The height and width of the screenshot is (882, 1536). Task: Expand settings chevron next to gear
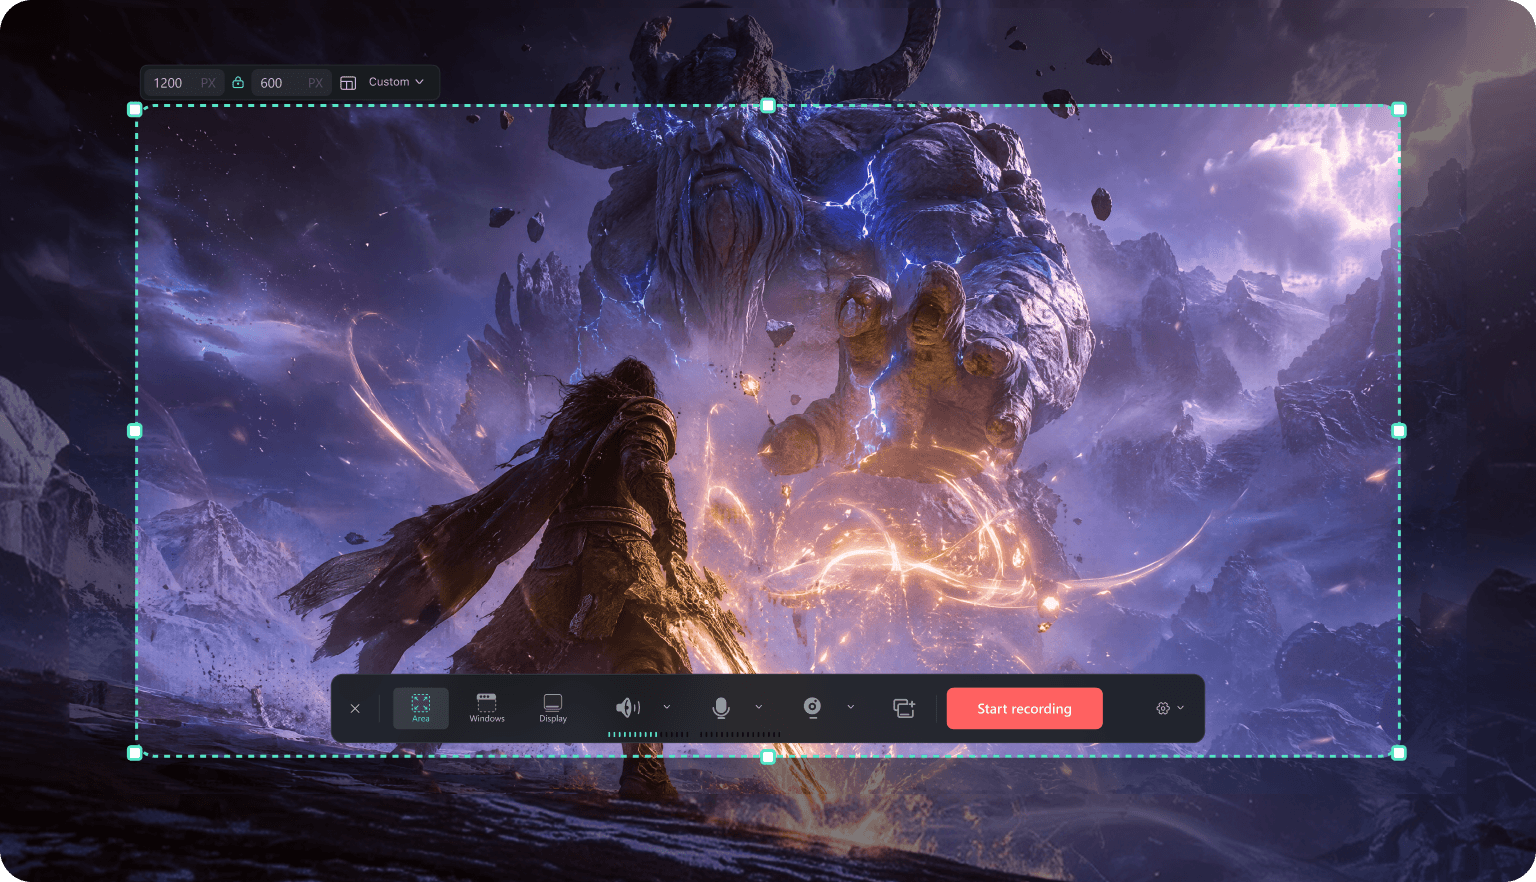pyautogui.click(x=1181, y=707)
